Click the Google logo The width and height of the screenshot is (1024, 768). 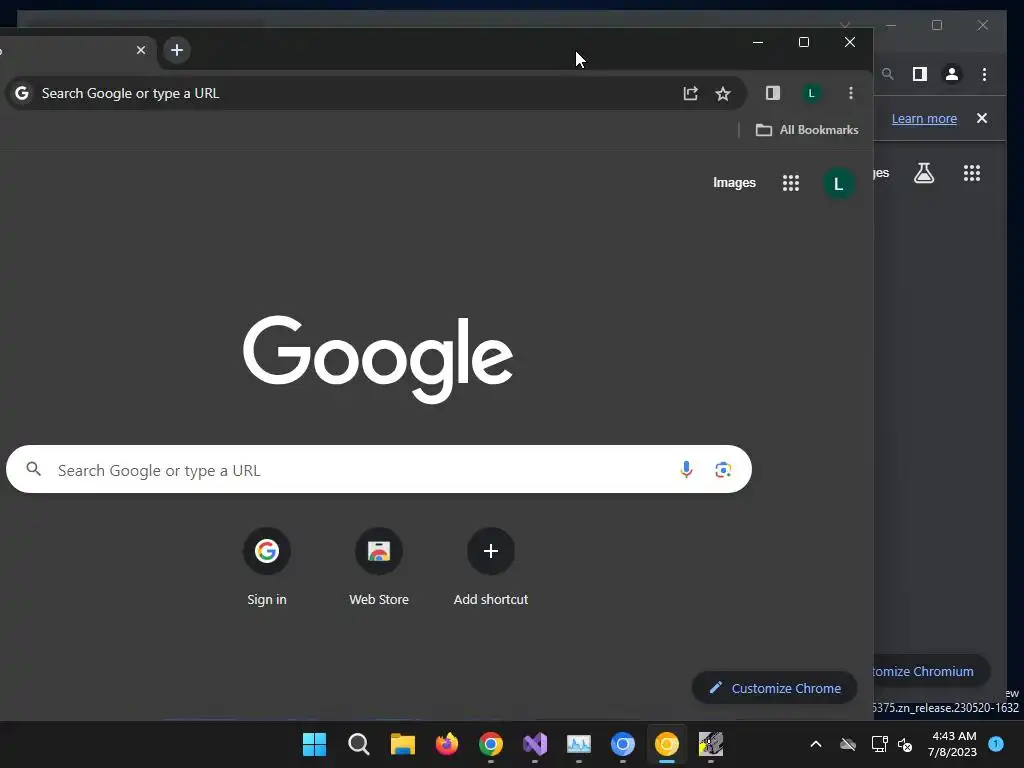tap(378, 359)
